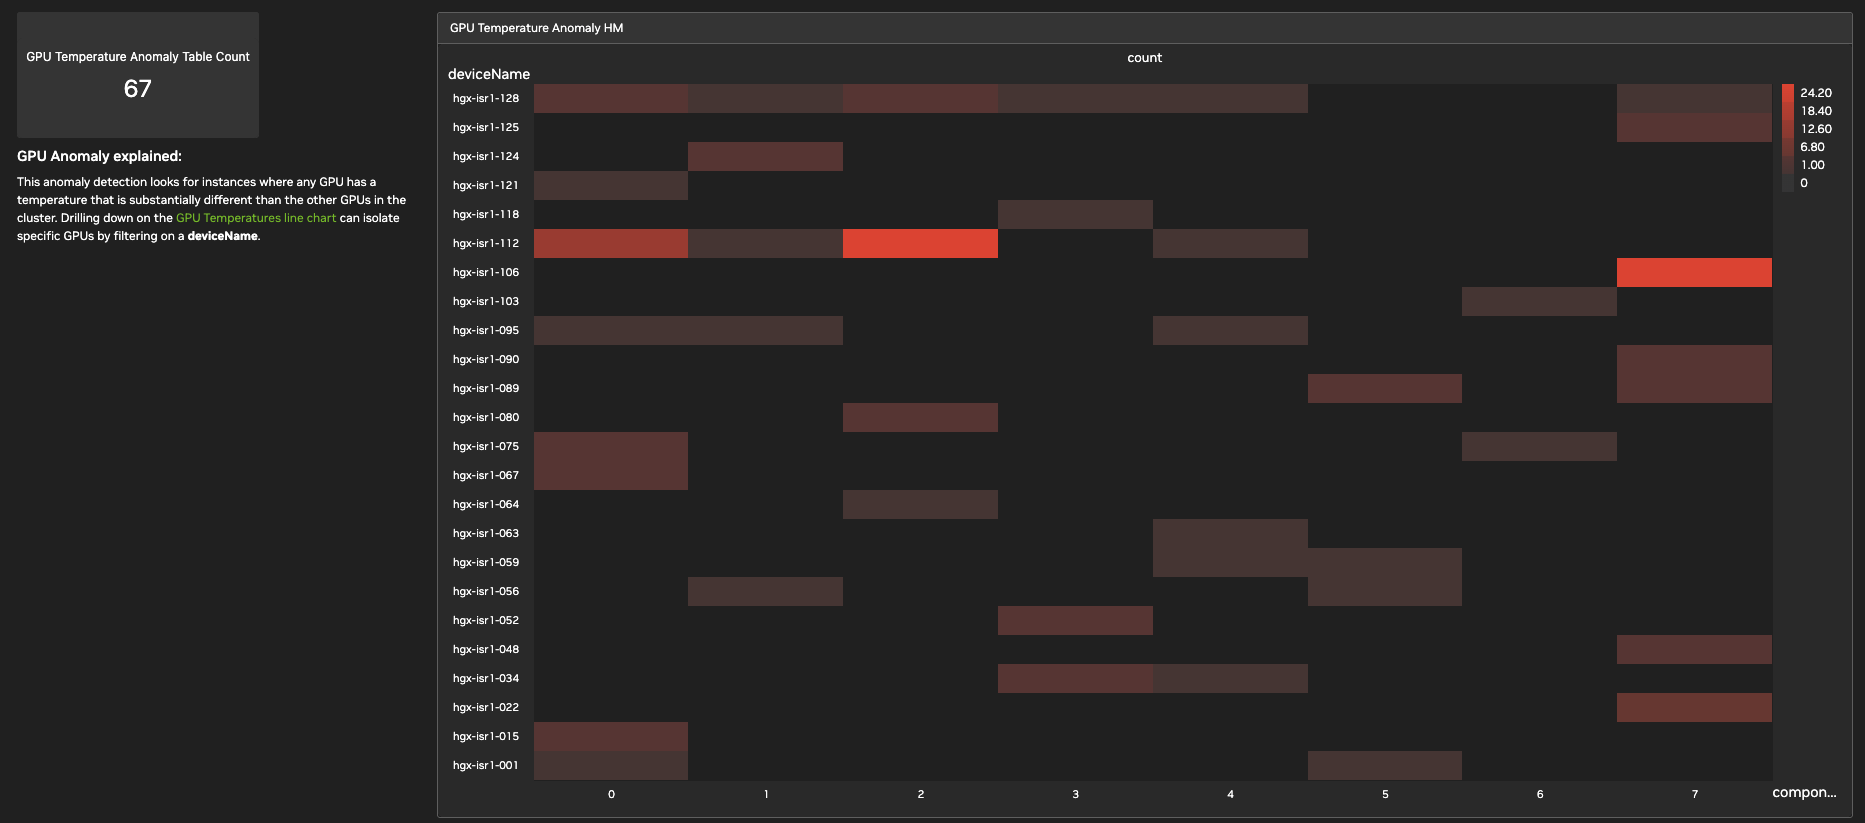
Task: Click device label hgx-isr1-090
Action: coord(486,359)
